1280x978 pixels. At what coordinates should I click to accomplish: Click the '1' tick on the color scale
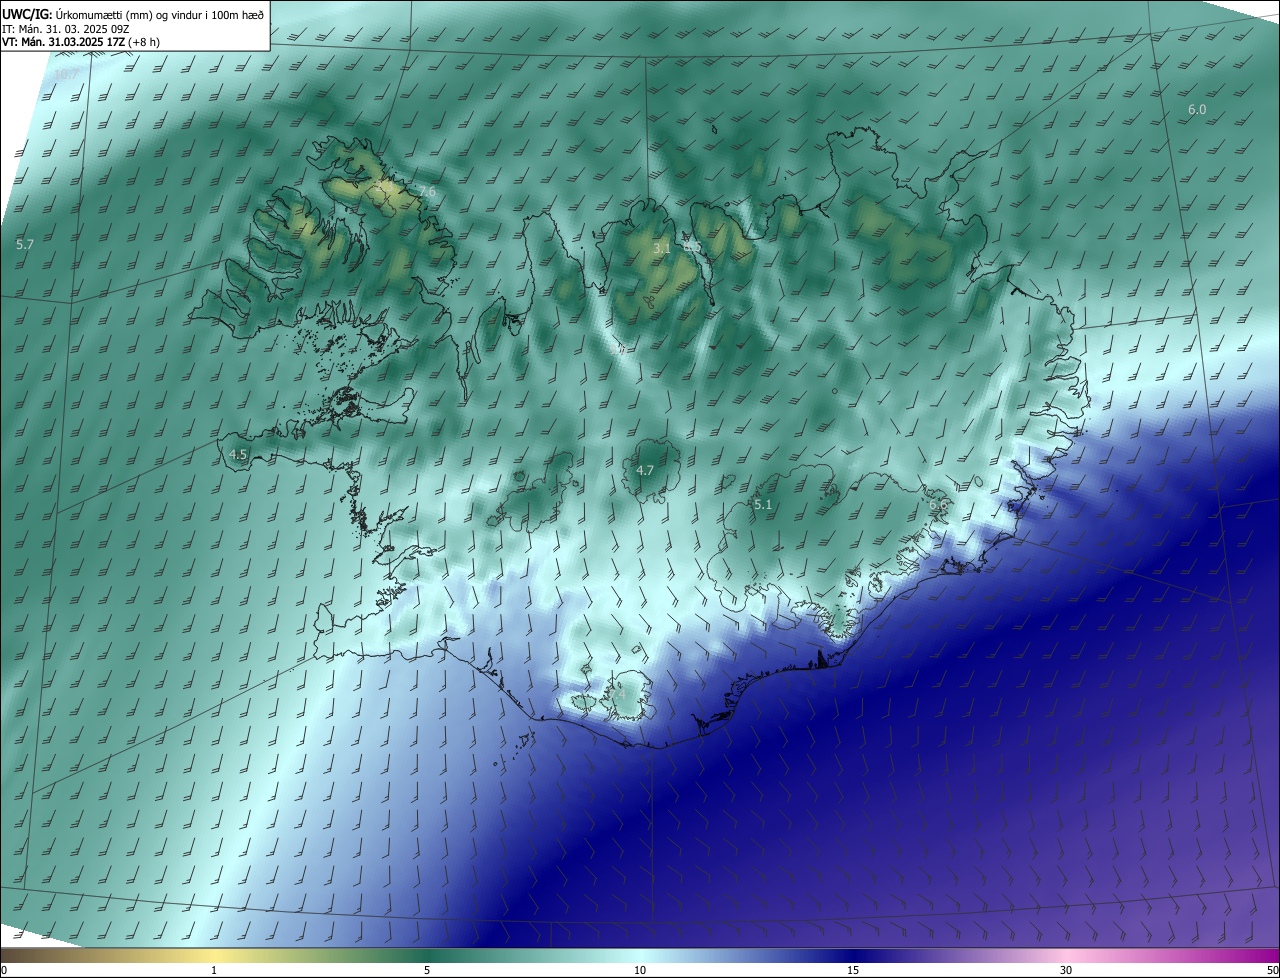tap(215, 970)
